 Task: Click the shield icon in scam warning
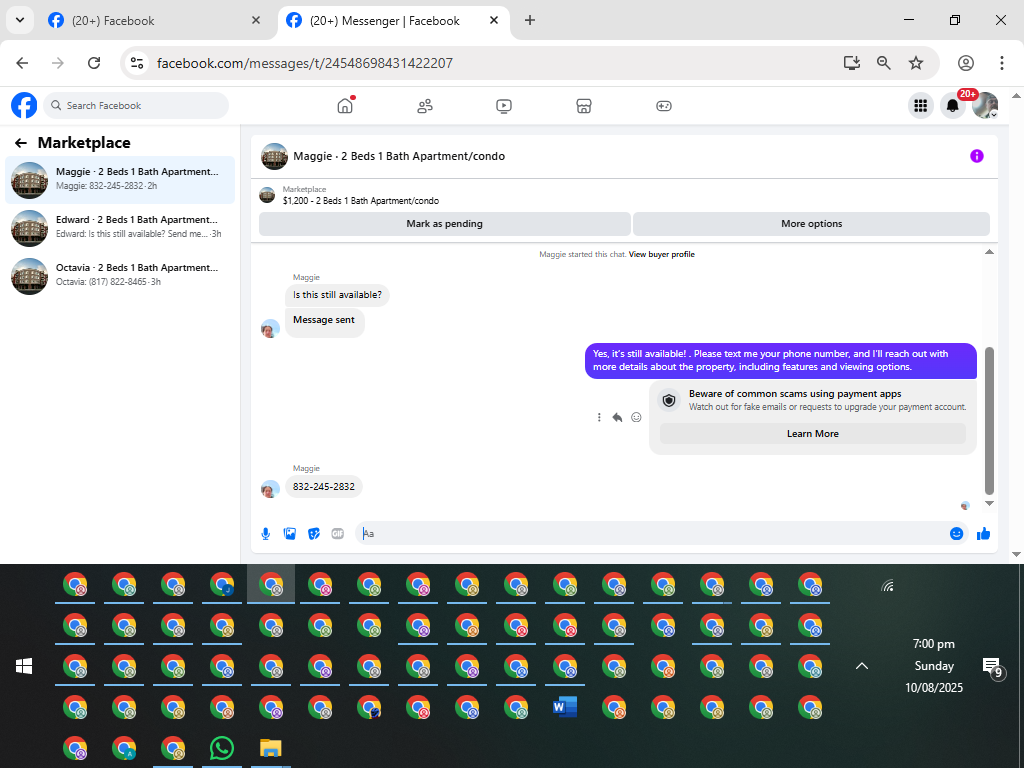[669, 400]
